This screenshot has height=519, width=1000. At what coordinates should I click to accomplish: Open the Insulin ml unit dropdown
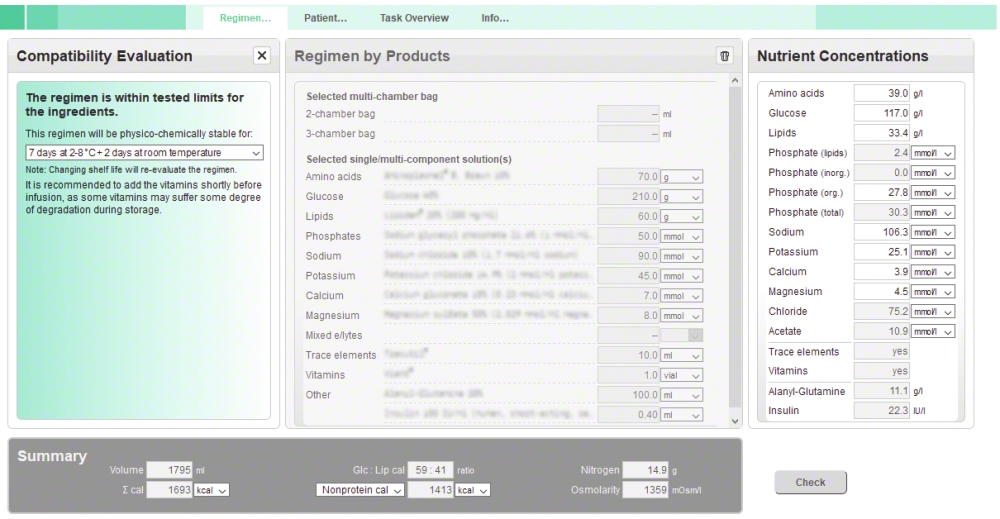(682, 414)
